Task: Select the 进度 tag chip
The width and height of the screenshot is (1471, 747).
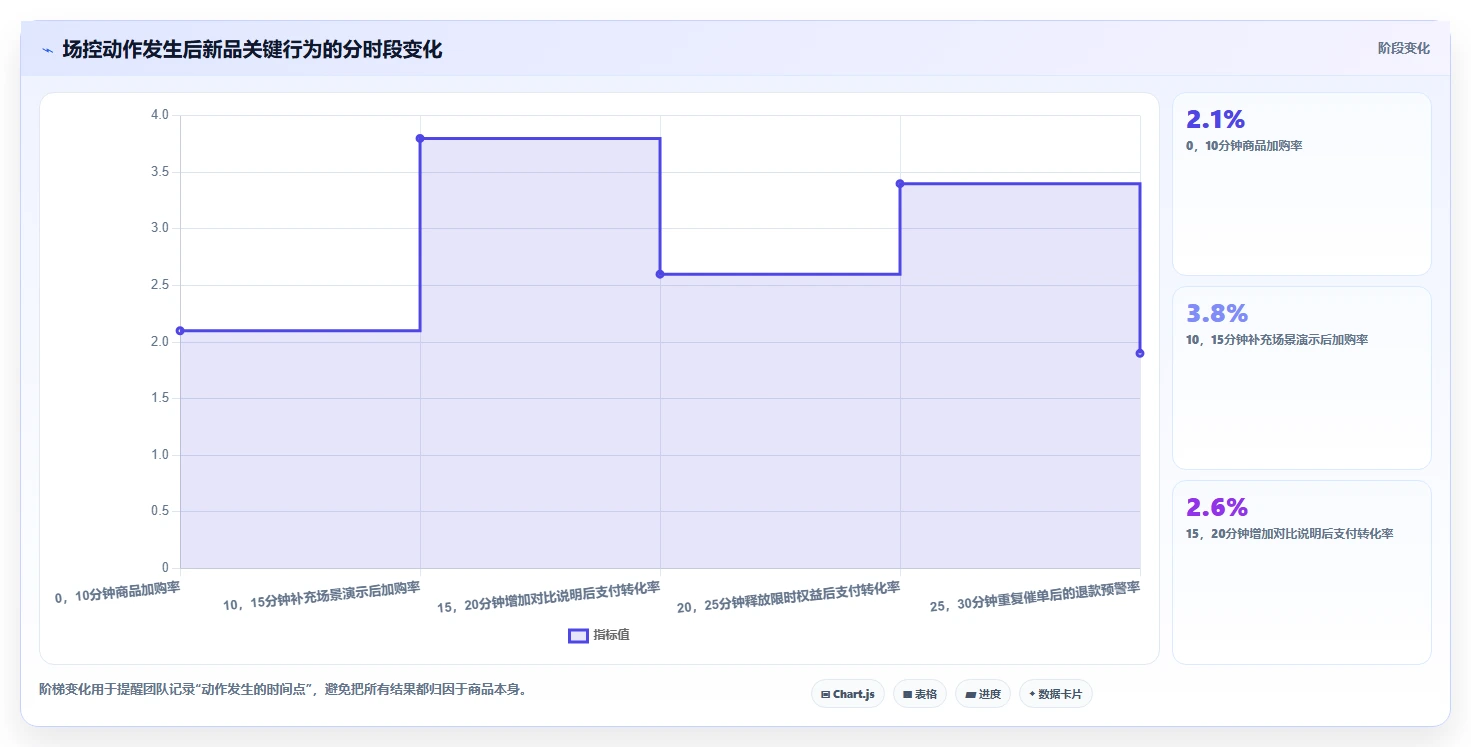Action: pos(982,694)
